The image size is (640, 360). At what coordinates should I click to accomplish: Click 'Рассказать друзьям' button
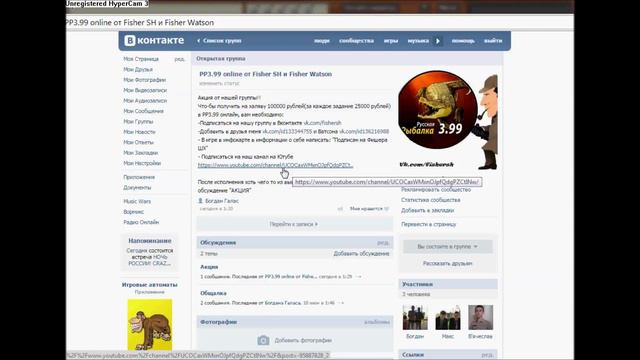448,264
